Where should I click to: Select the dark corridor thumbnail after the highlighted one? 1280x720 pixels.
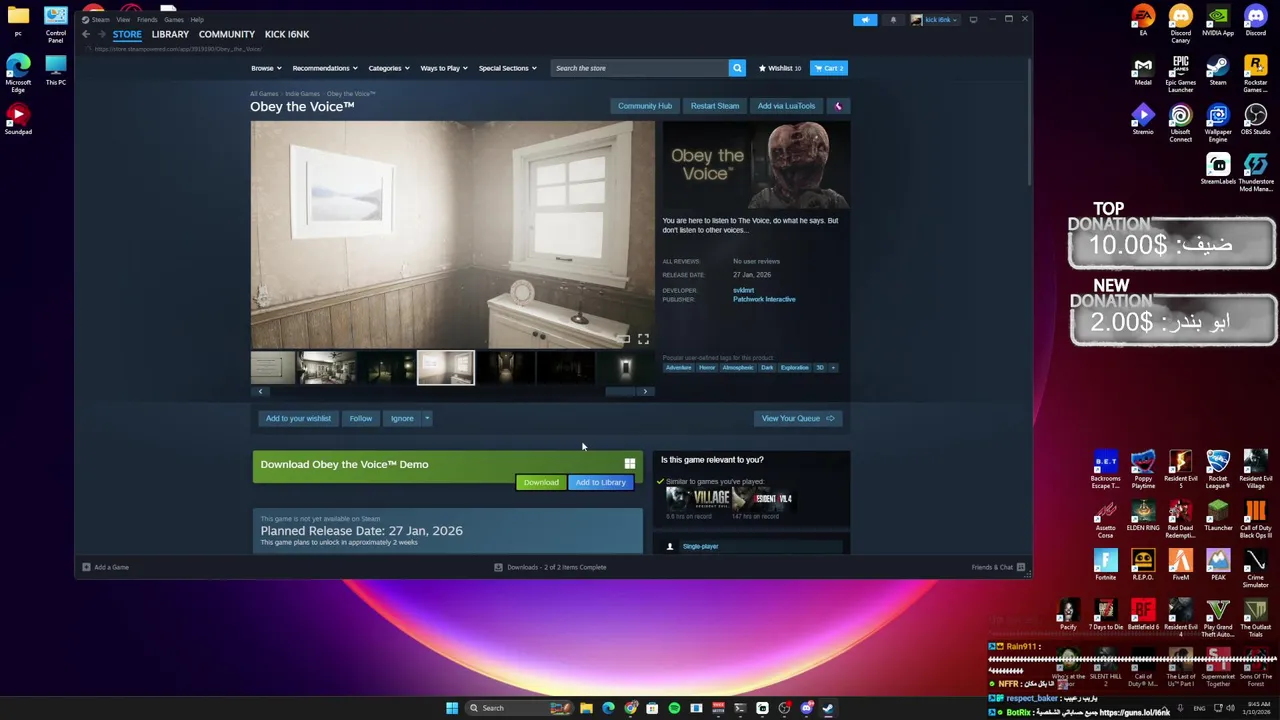click(x=505, y=367)
